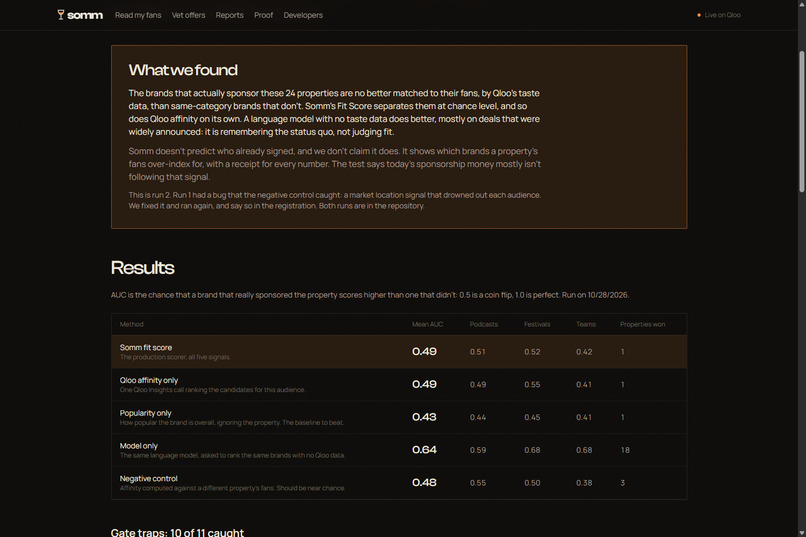Click Qloo affinity Festivals value 0.55
Screen dimensions: 806x537
[532, 385]
